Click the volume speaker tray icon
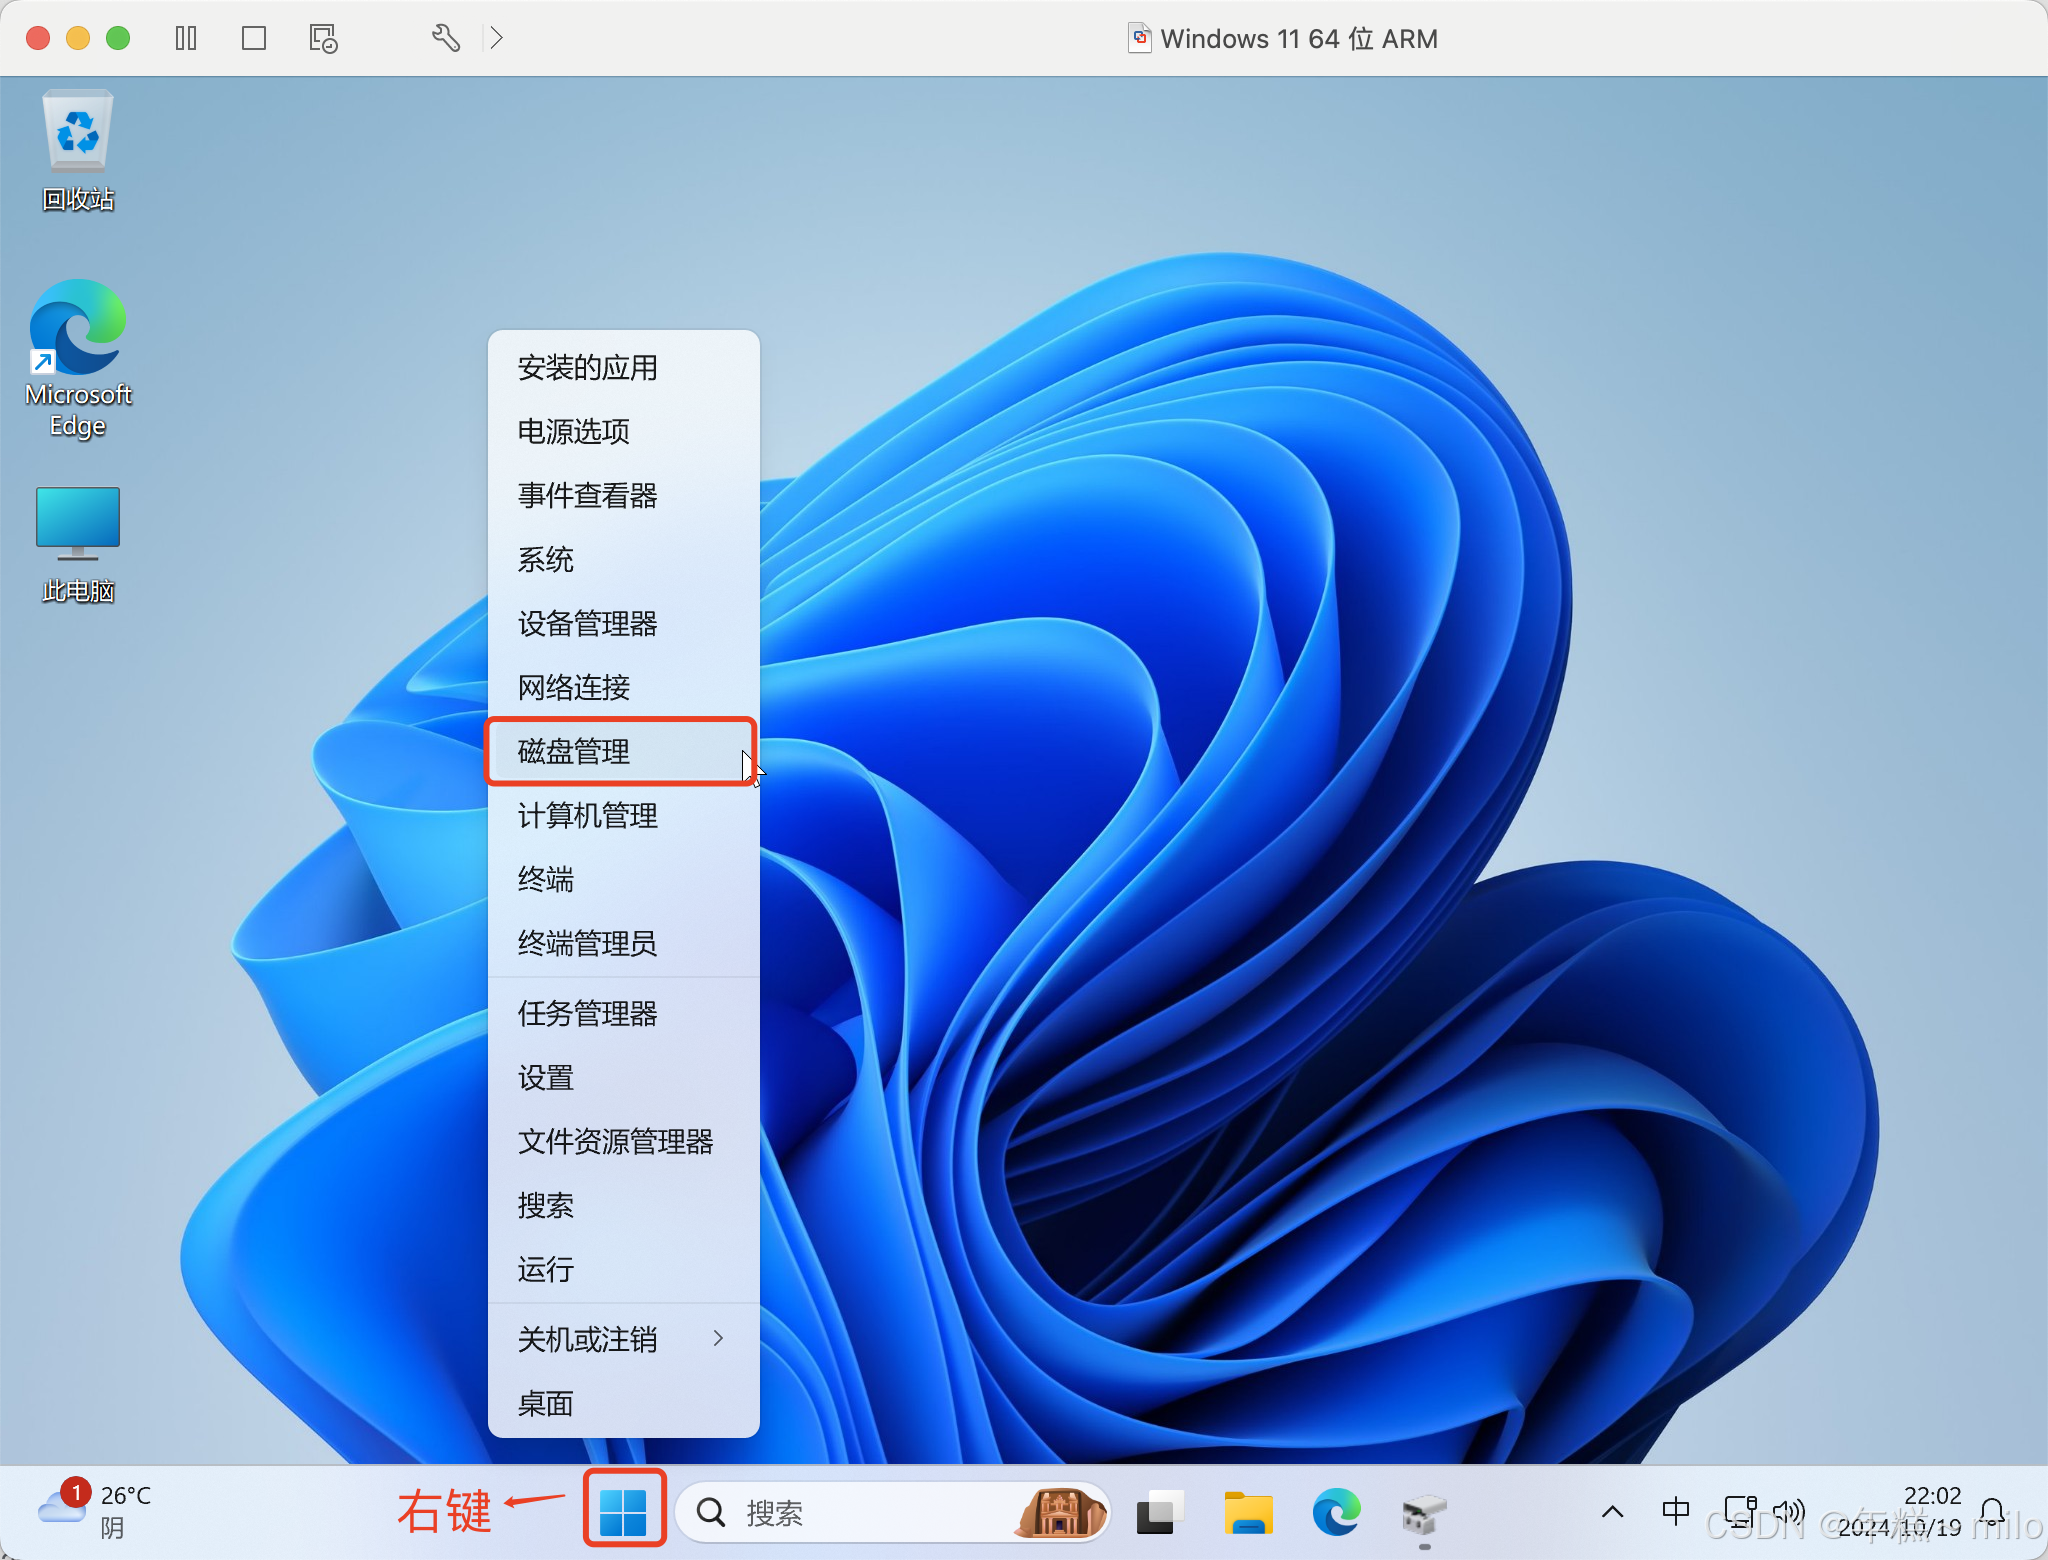 1788,1511
